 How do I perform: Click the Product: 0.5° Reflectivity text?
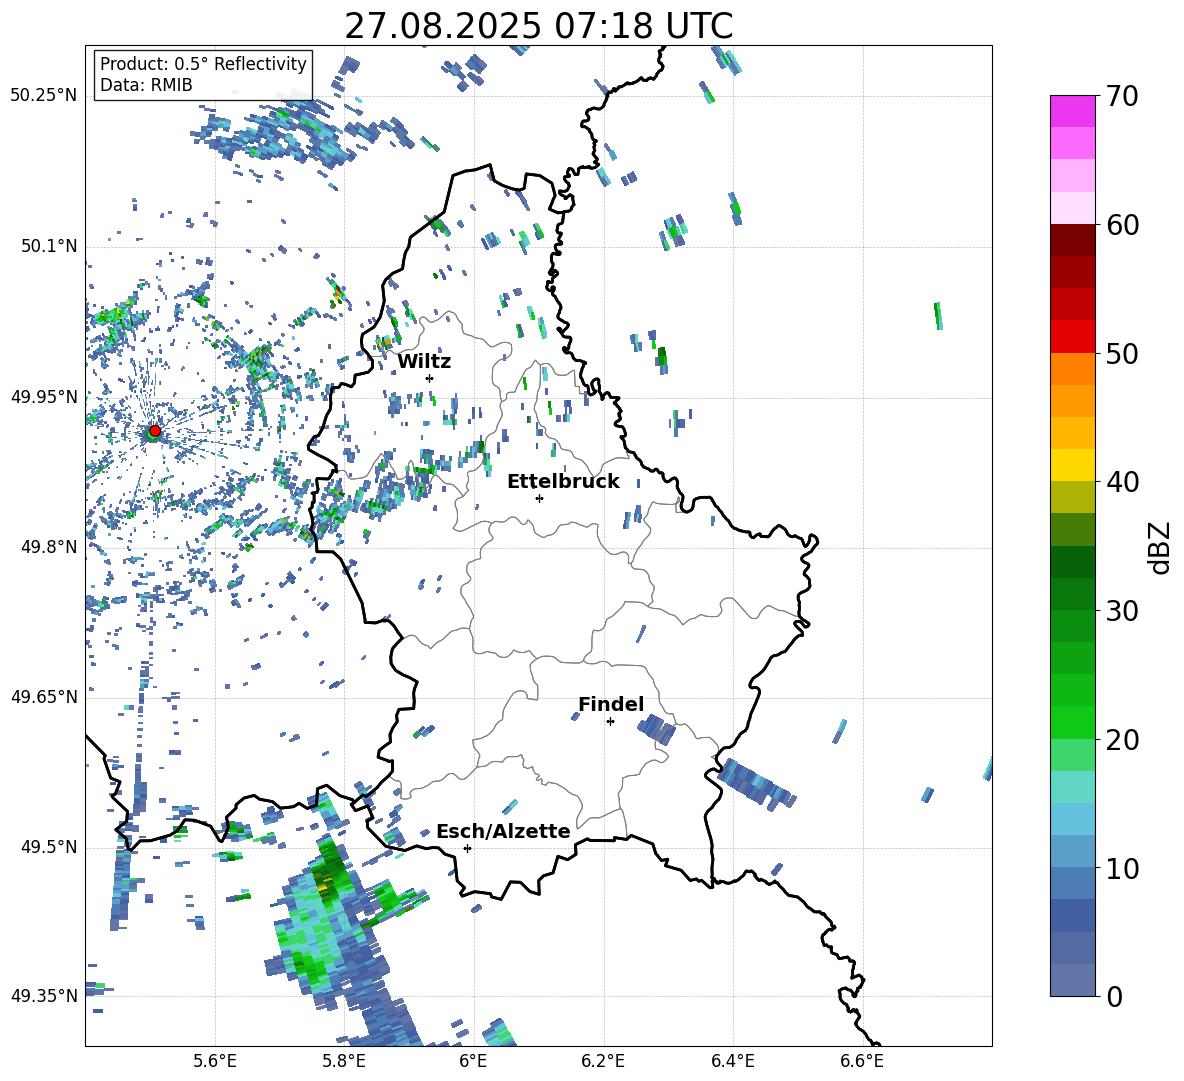point(203,64)
